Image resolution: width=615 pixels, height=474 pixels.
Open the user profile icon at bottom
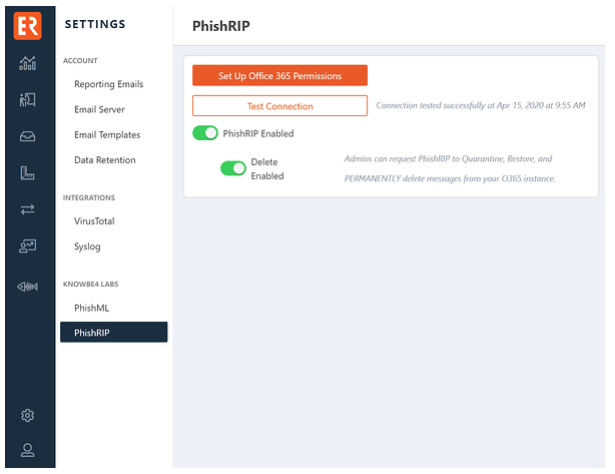click(x=27, y=450)
